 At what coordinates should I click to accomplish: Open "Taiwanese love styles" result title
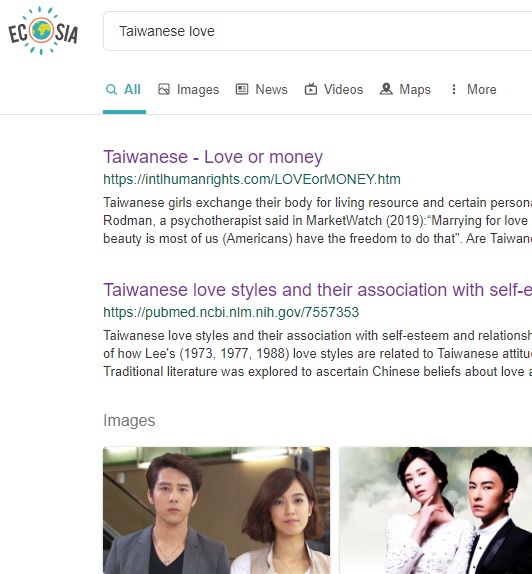(x=317, y=290)
